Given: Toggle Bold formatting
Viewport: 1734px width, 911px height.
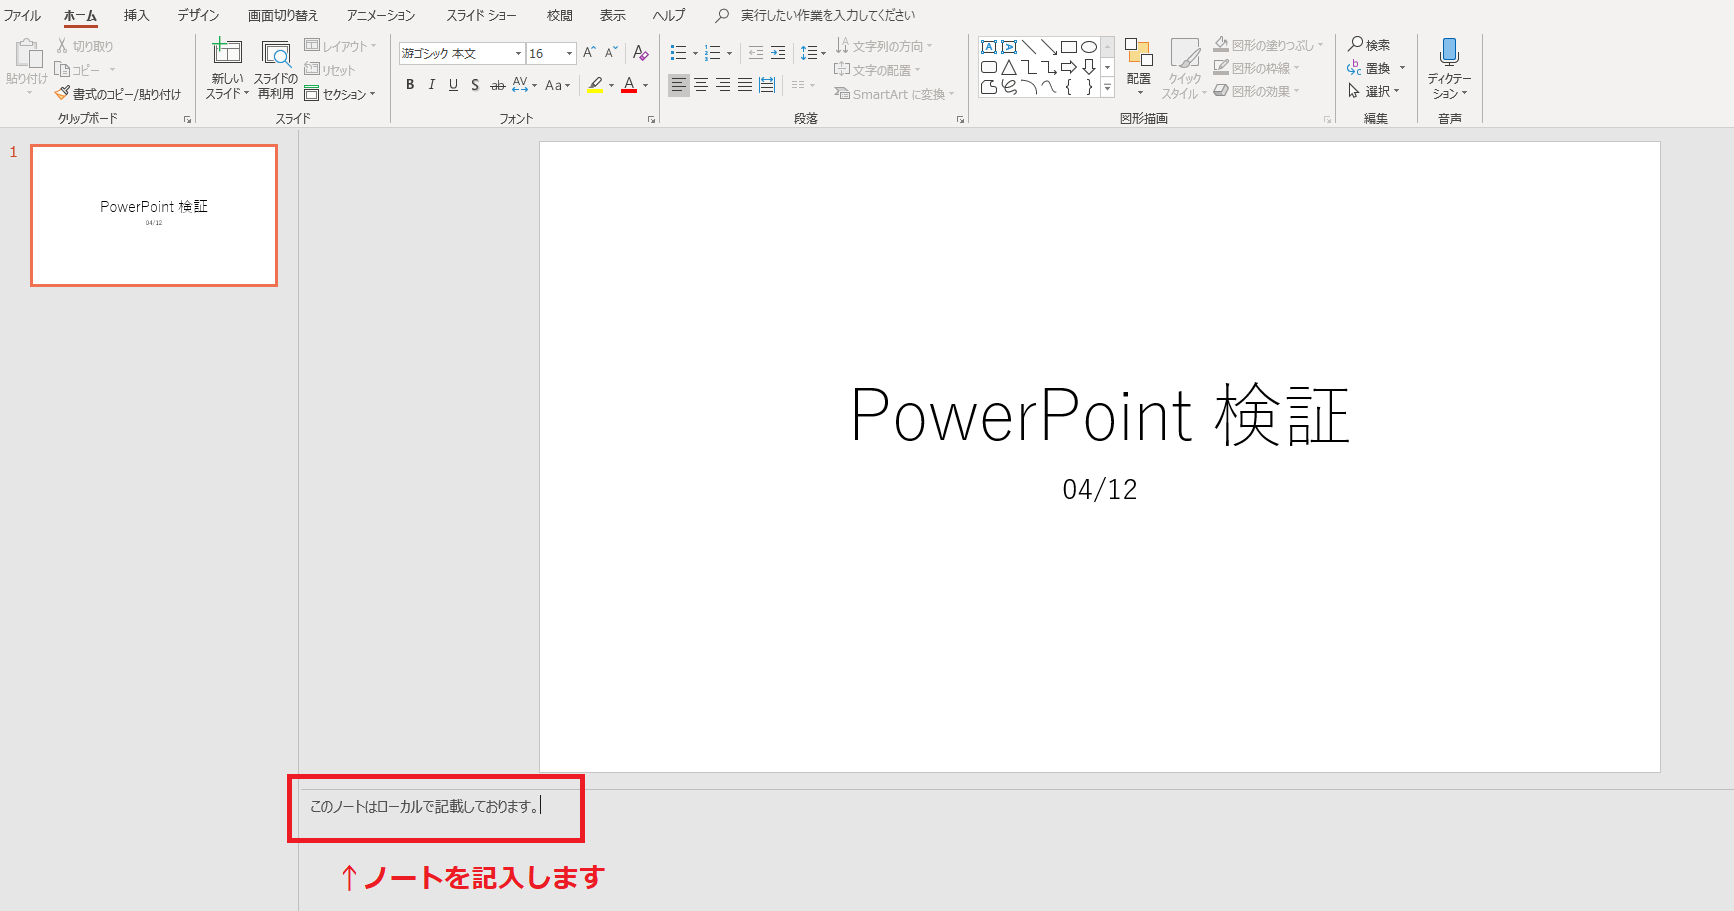Looking at the screenshot, I should click(410, 85).
